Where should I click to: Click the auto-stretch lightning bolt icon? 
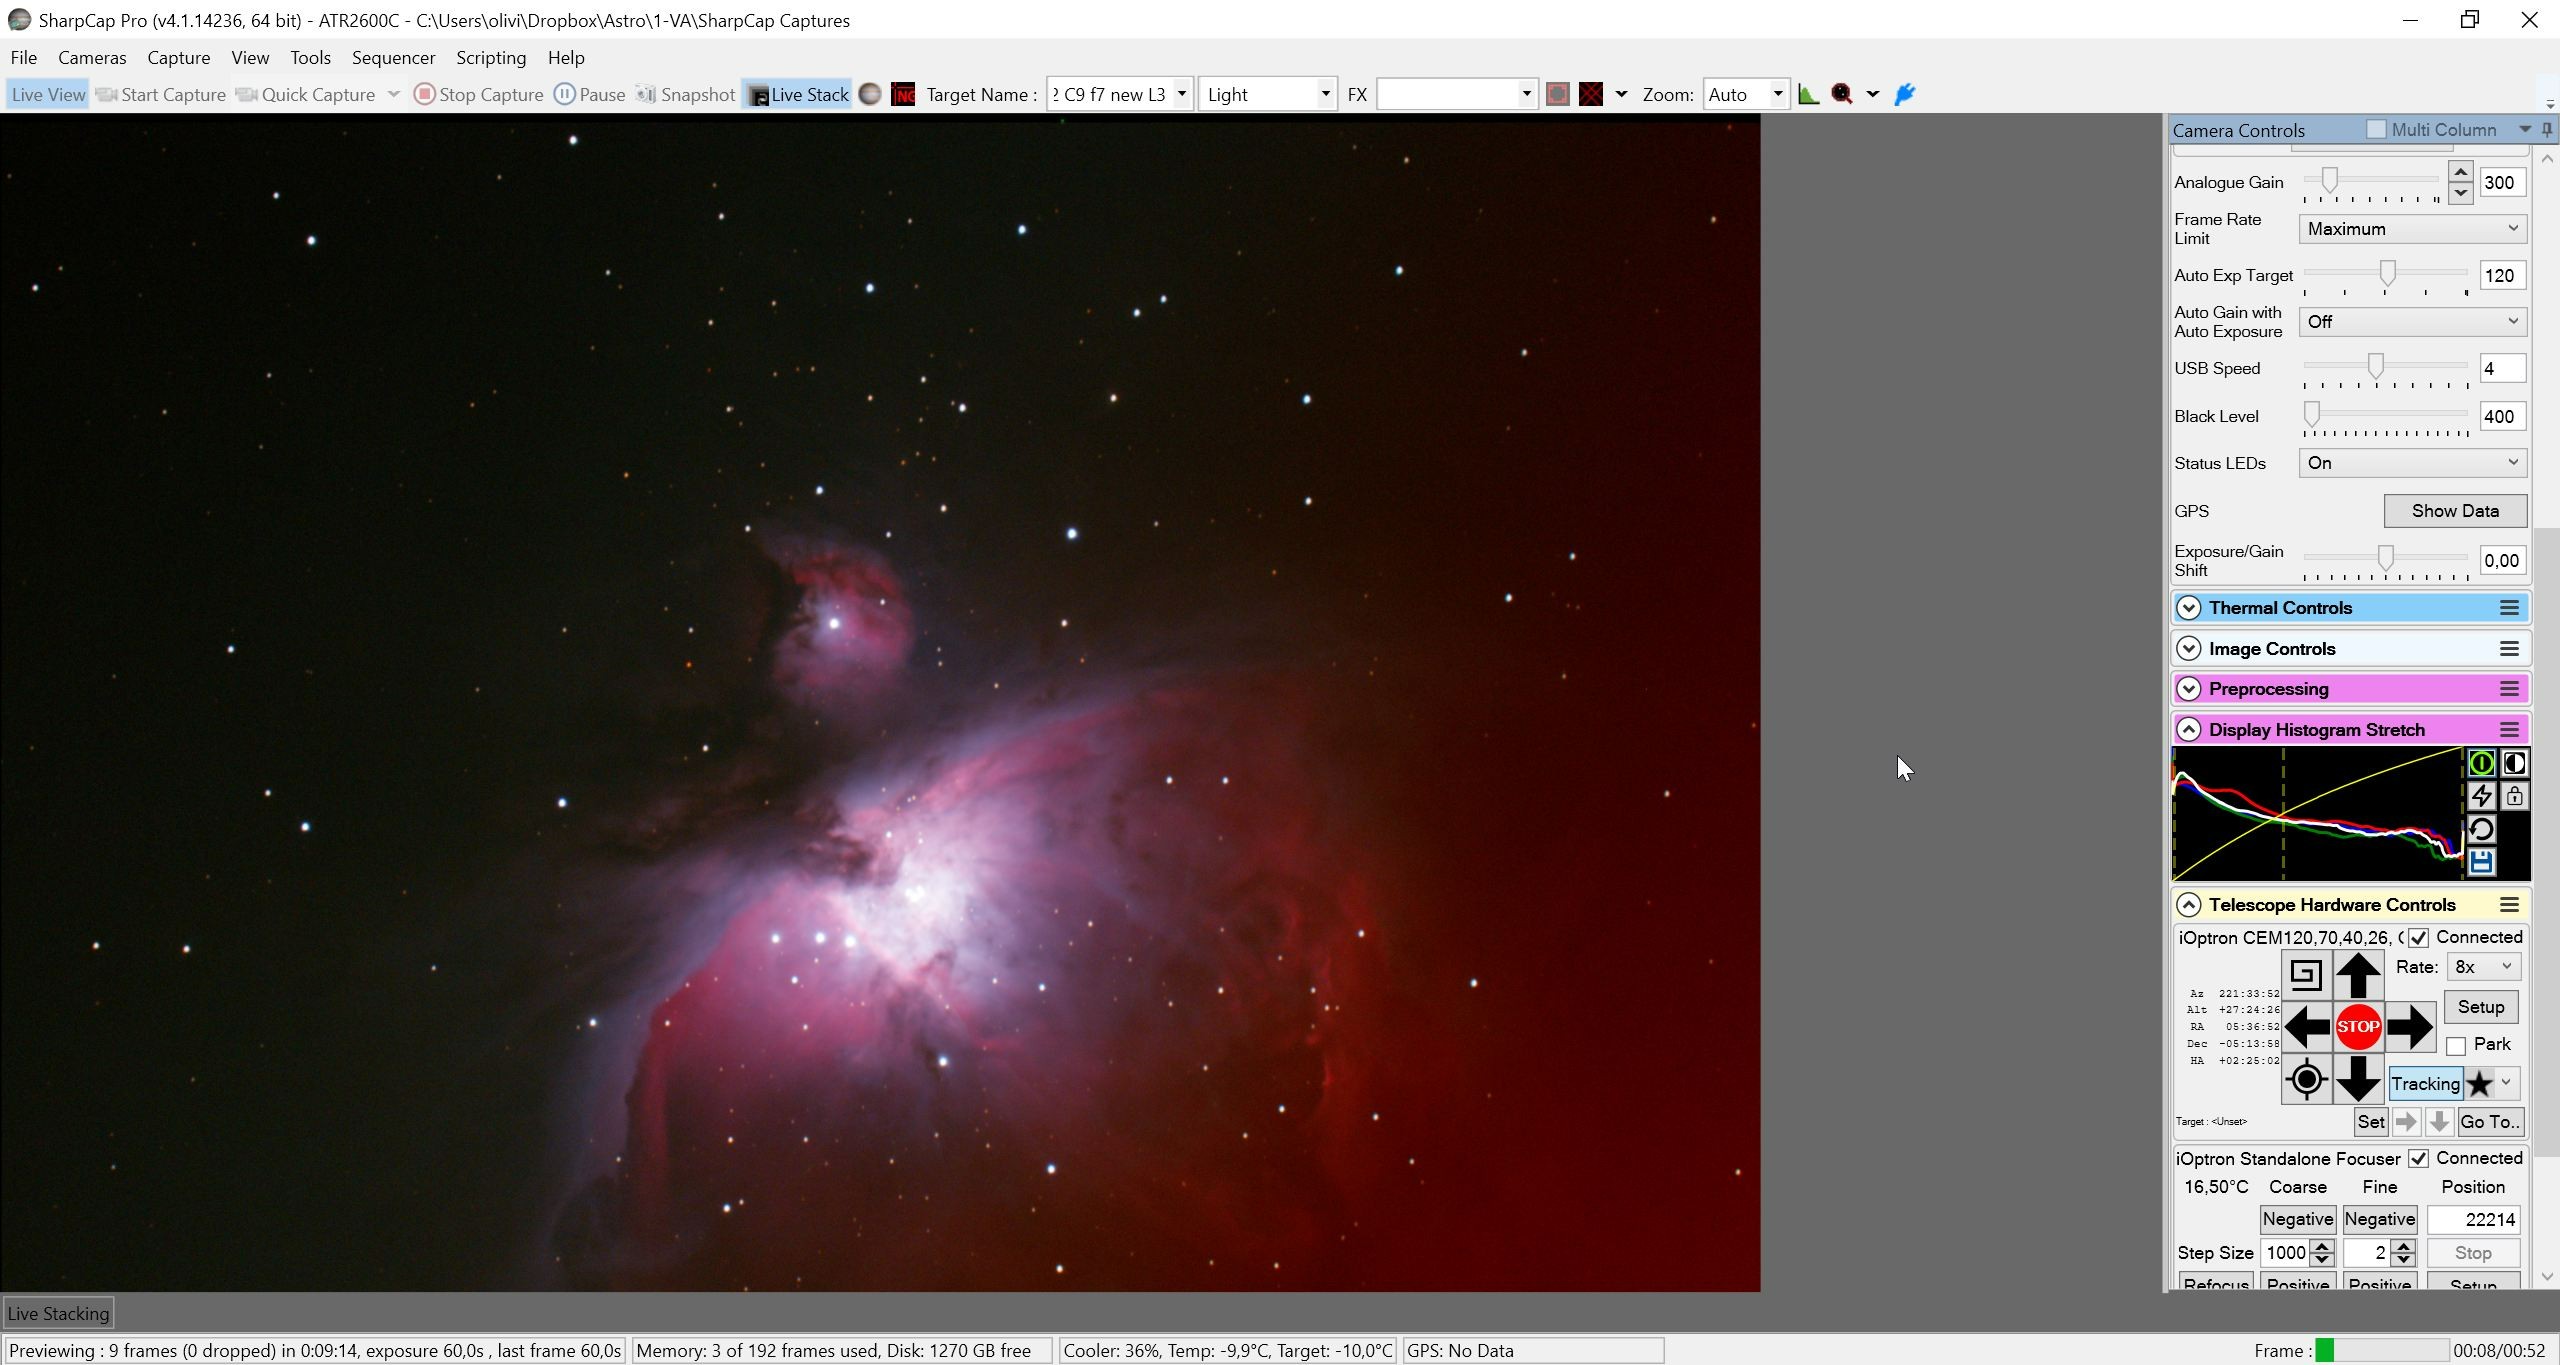[2481, 796]
